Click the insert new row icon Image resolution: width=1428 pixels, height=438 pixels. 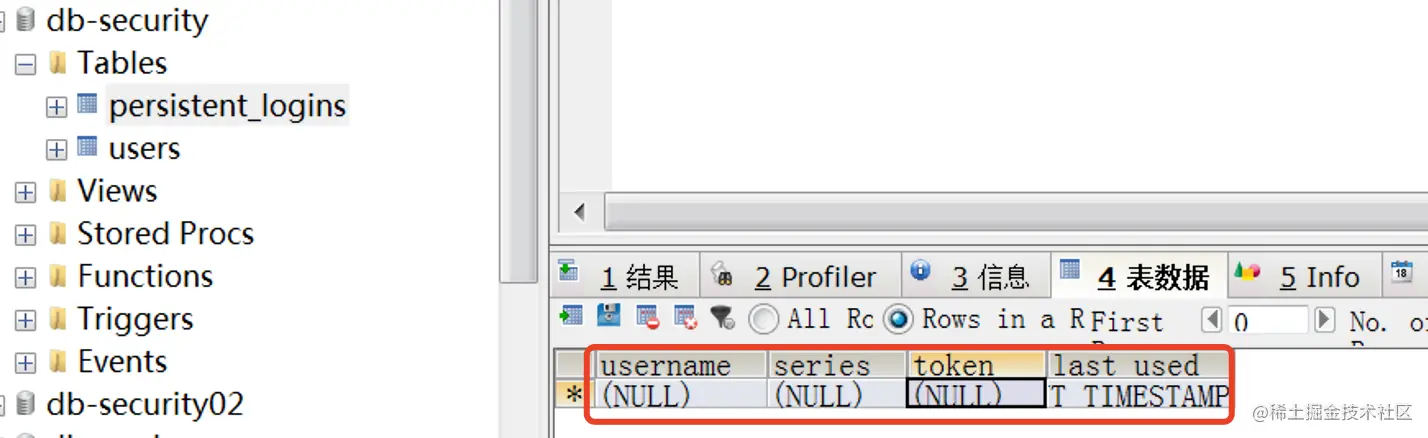pos(571,317)
